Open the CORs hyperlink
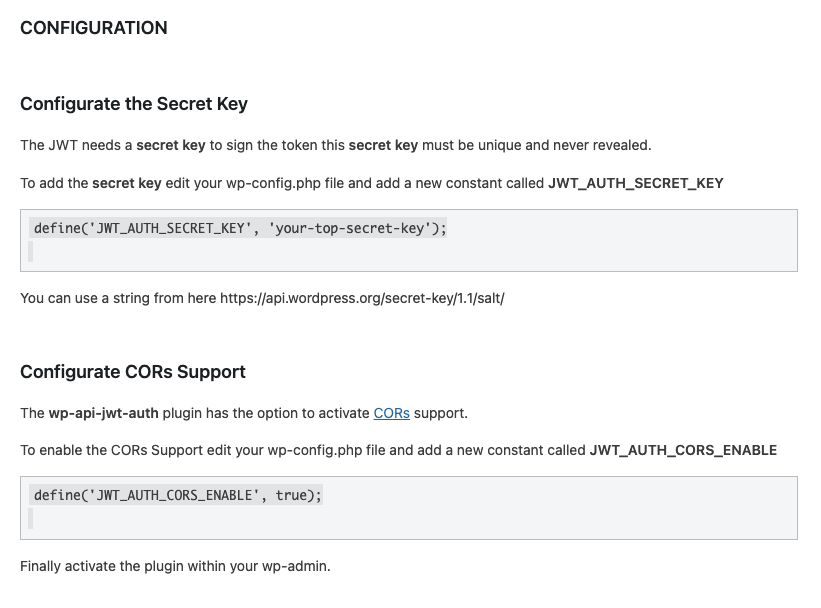The image size is (821, 608). (x=391, y=413)
